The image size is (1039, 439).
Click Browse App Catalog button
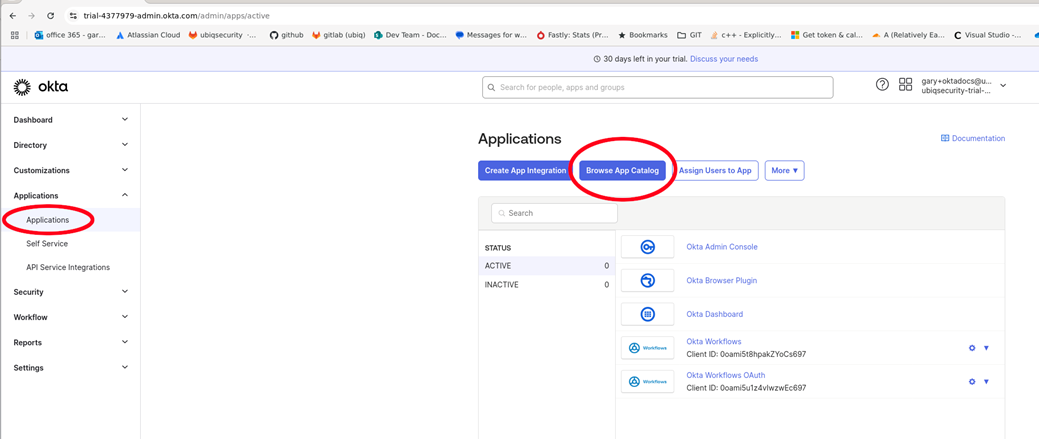[x=622, y=170]
